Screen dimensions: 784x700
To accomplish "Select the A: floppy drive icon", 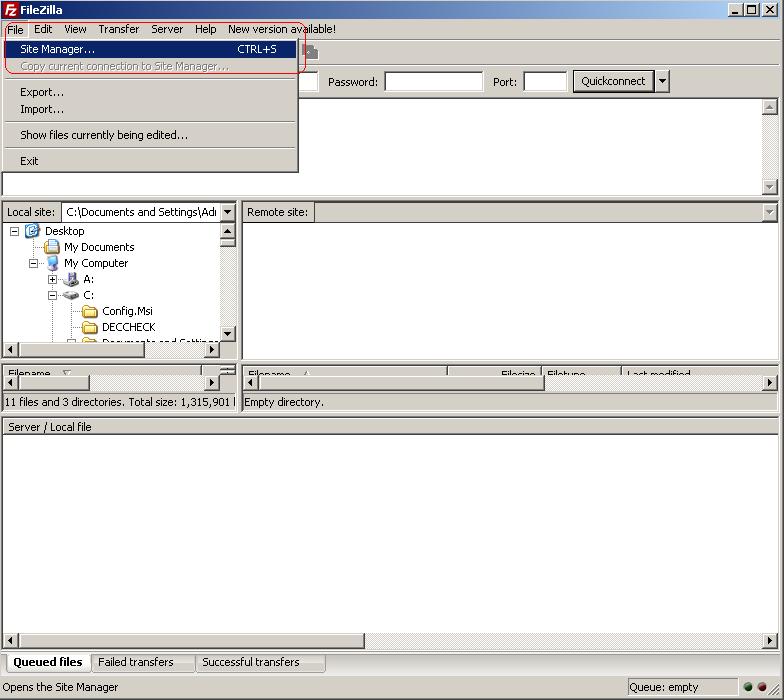I will [x=71, y=279].
